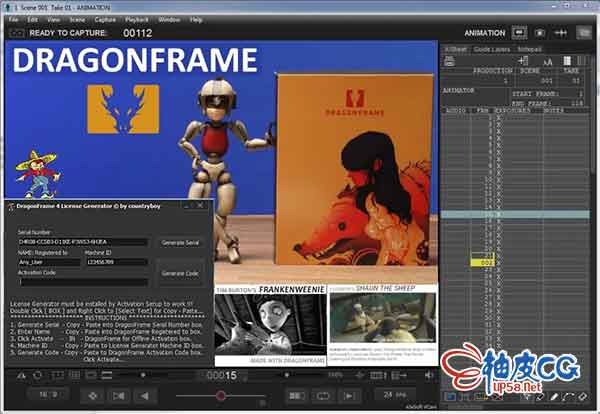Viewport: 600px width, 414px height.
Task: Open the File menu
Action: tap(13, 20)
